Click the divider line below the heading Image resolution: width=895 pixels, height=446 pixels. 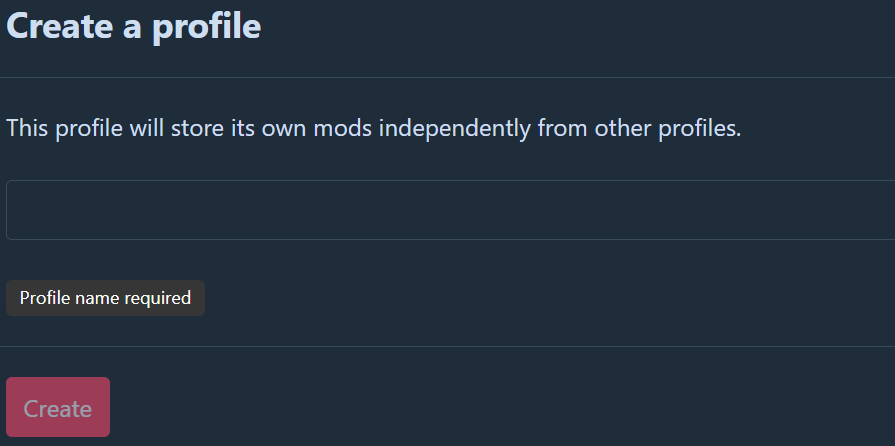click(450, 77)
